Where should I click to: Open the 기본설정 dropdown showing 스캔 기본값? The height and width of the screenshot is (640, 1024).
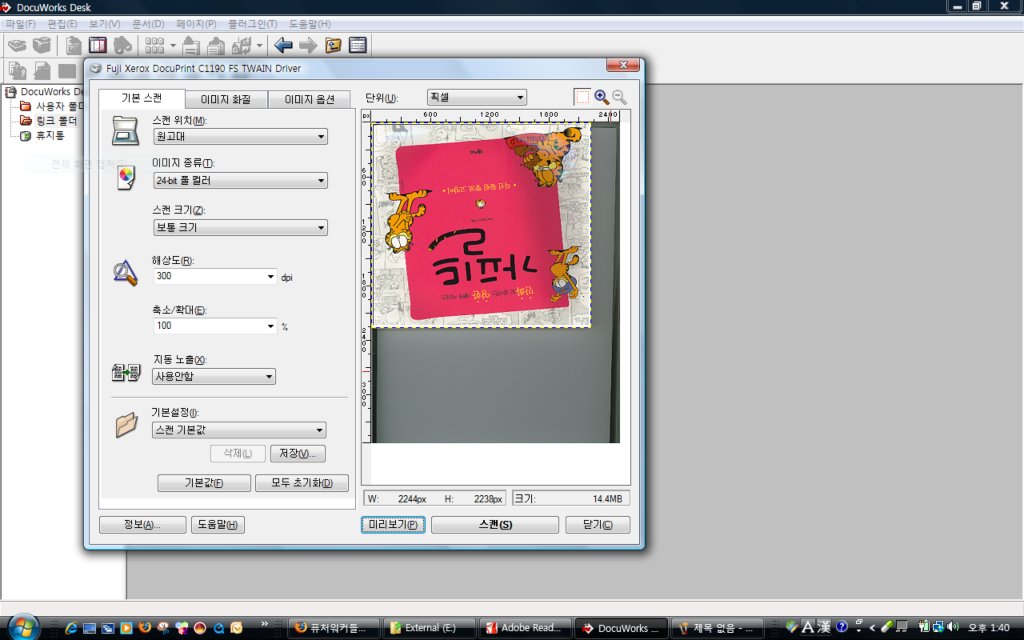(x=239, y=430)
